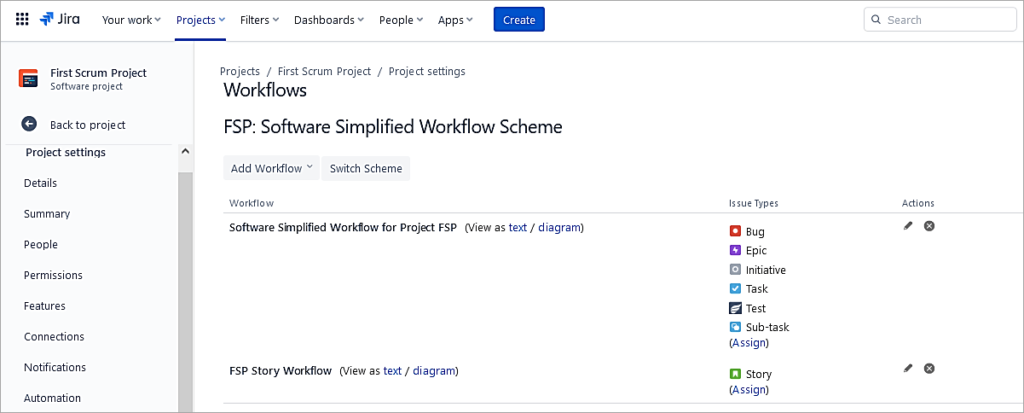
Task: Open the Filters dropdown menu
Action: pyautogui.click(x=260, y=20)
